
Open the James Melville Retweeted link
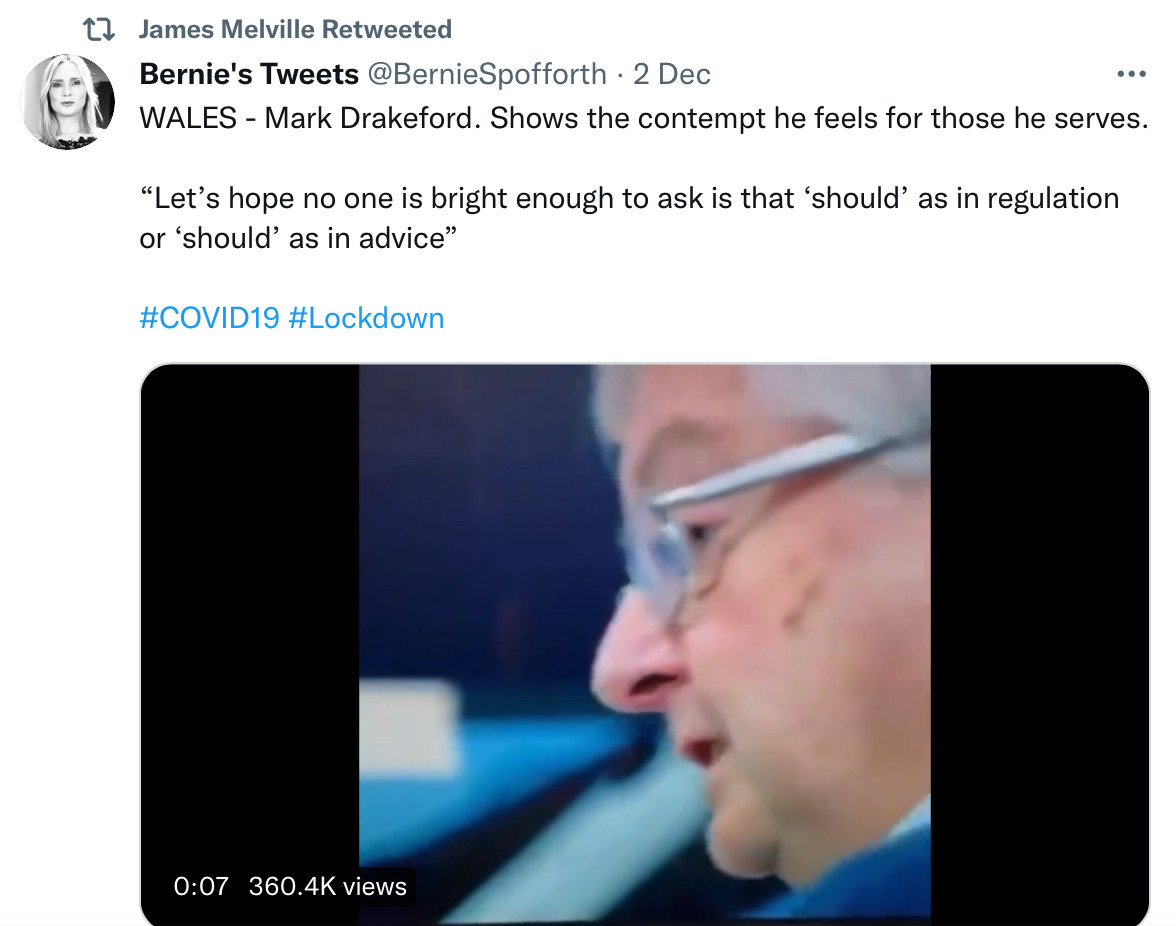point(295,30)
